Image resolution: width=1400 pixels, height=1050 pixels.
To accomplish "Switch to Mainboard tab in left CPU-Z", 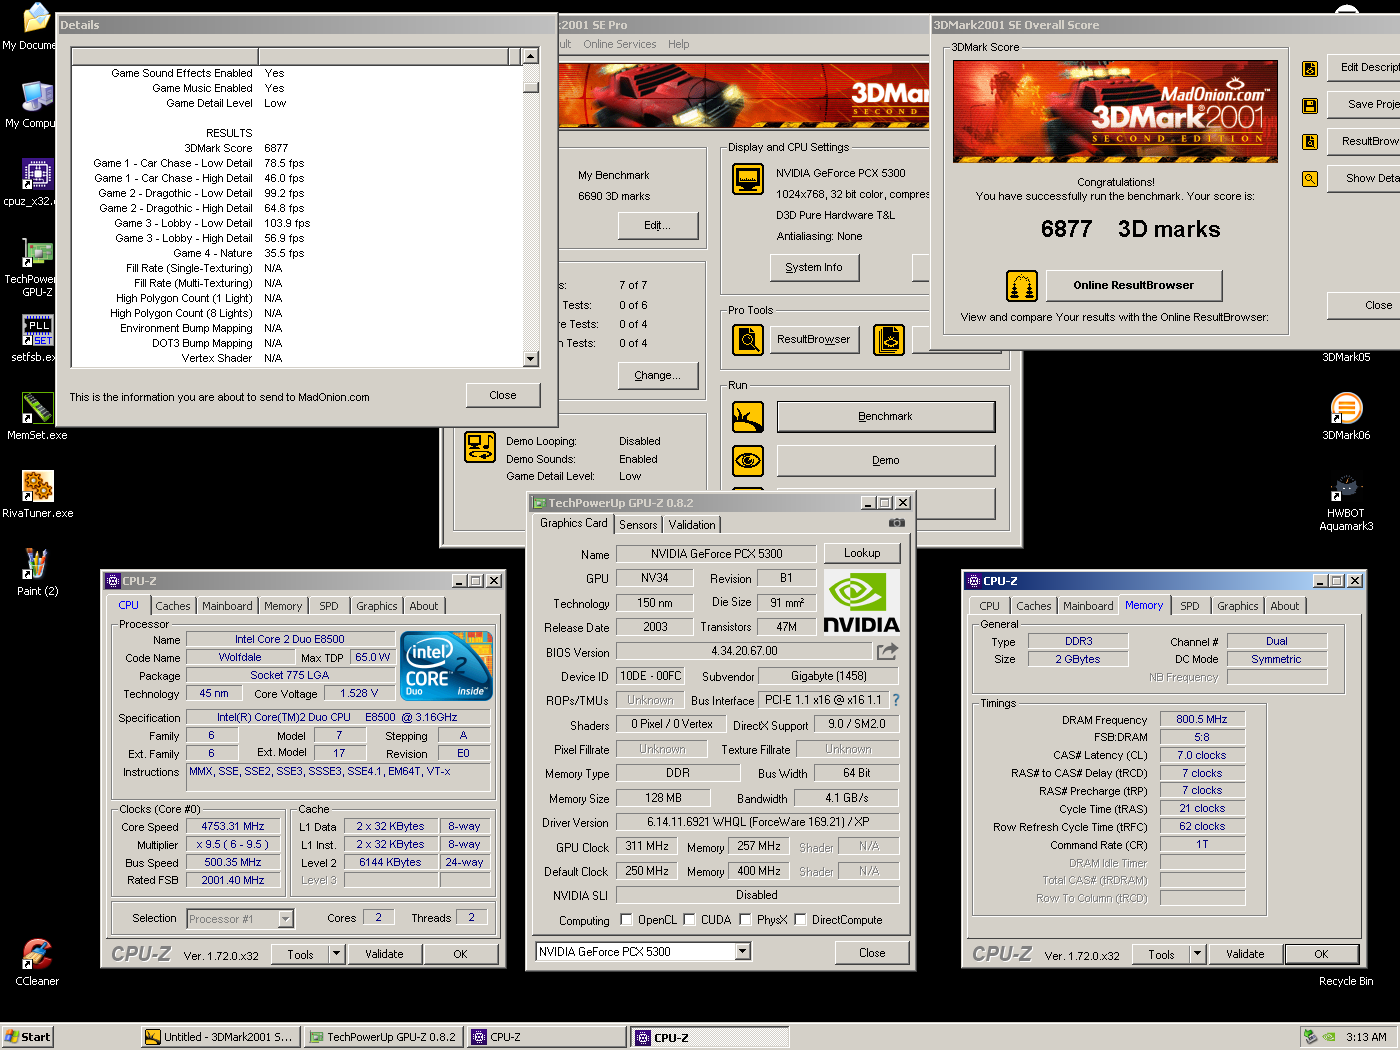I will [227, 606].
